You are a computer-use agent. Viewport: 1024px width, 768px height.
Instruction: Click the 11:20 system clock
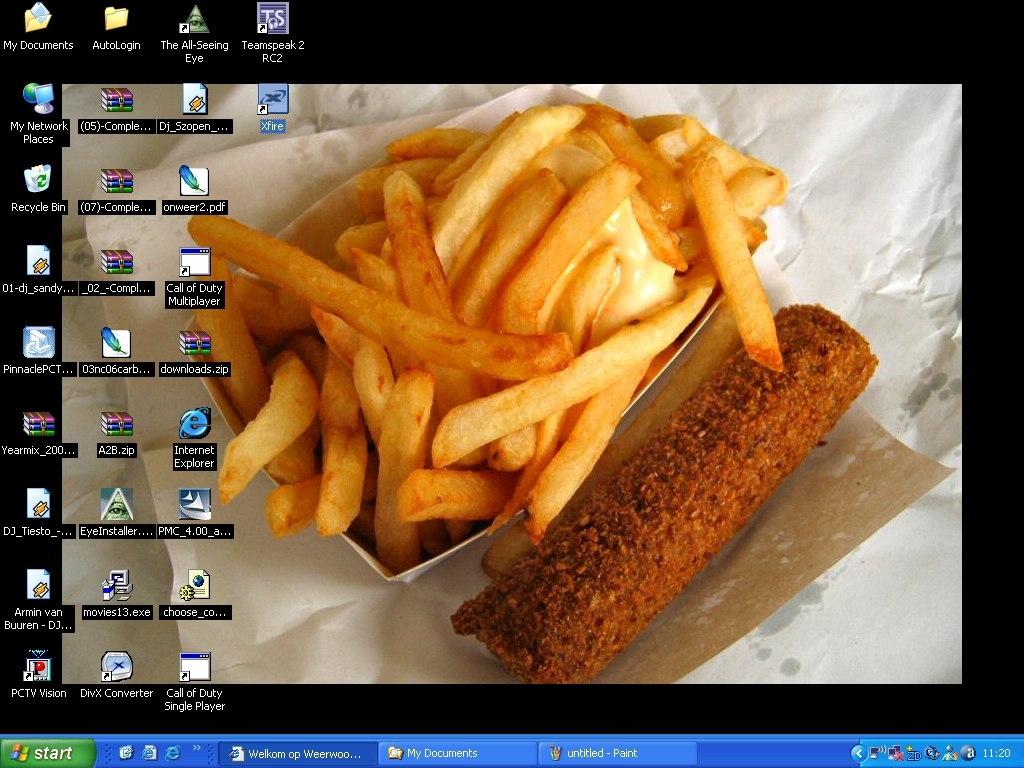tap(996, 754)
